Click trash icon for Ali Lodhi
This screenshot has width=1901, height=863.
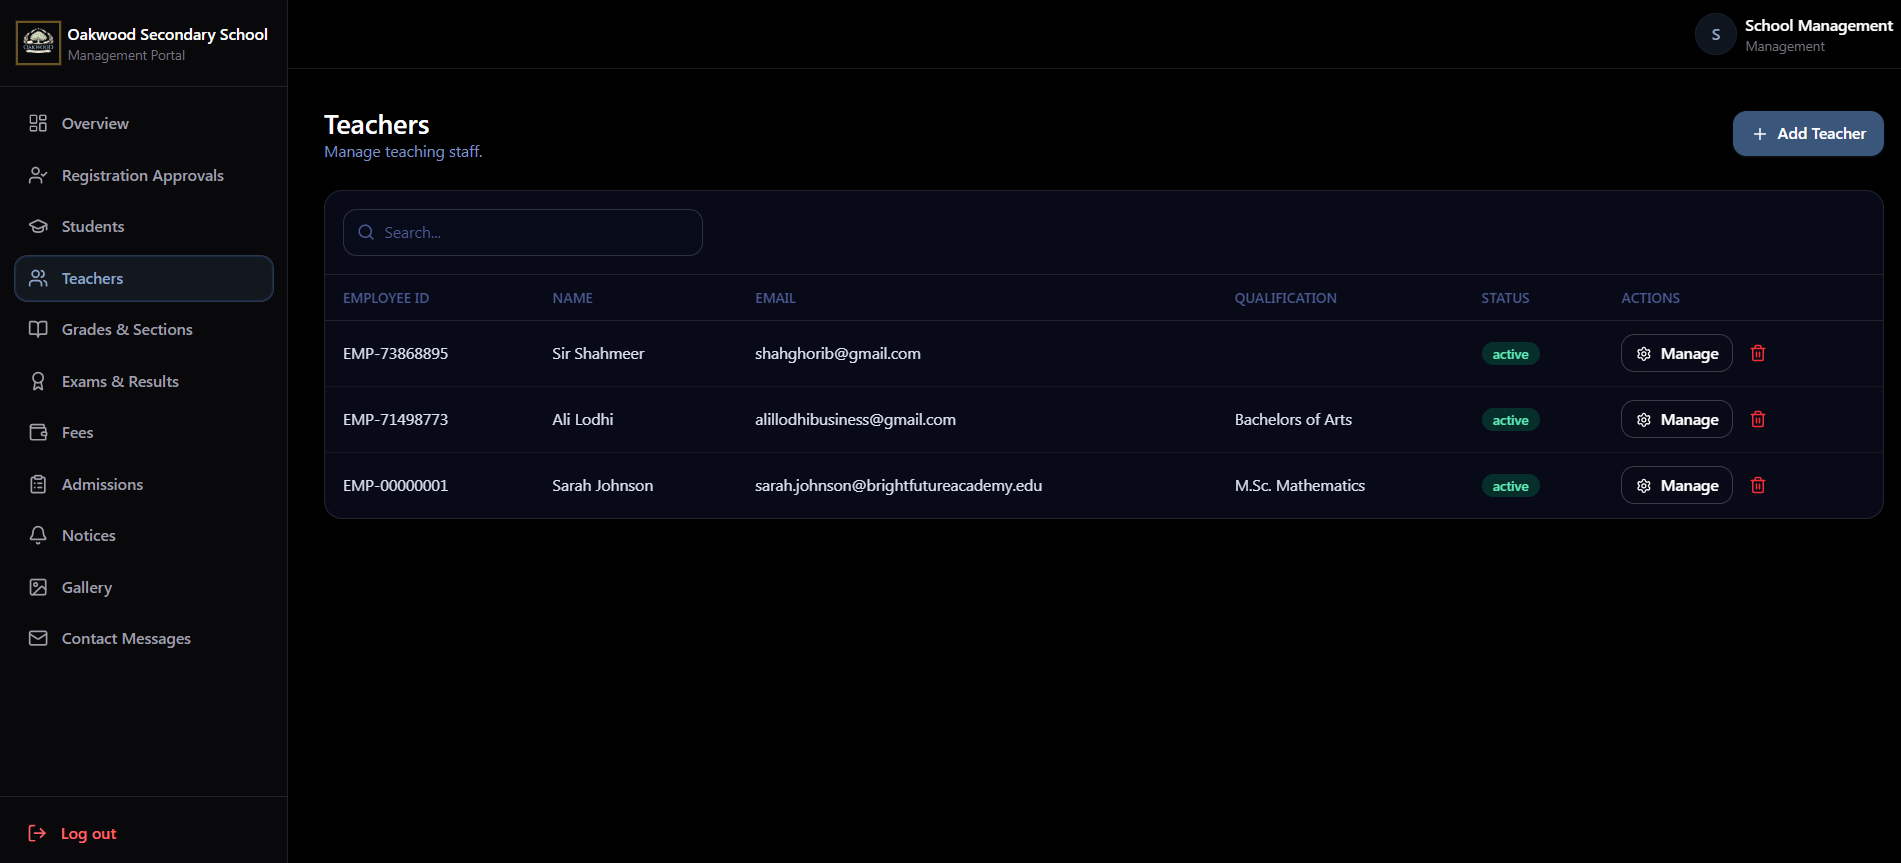(x=1757, y=419)
